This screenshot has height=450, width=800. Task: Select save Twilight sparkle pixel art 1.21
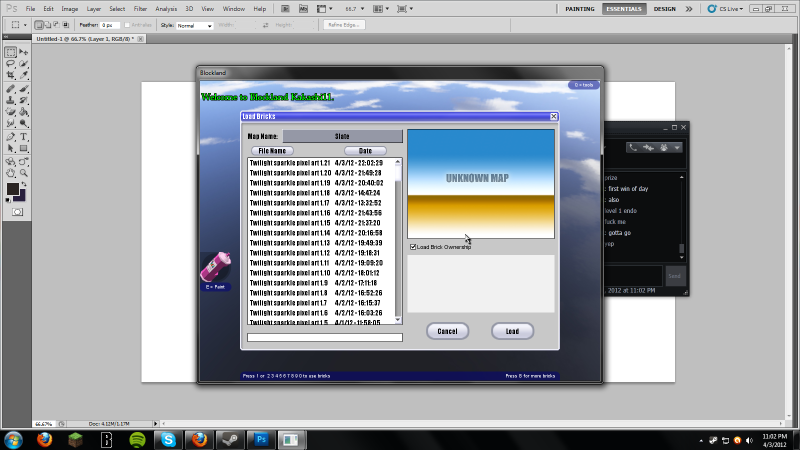pyautogui.click(x=316, y=163)
